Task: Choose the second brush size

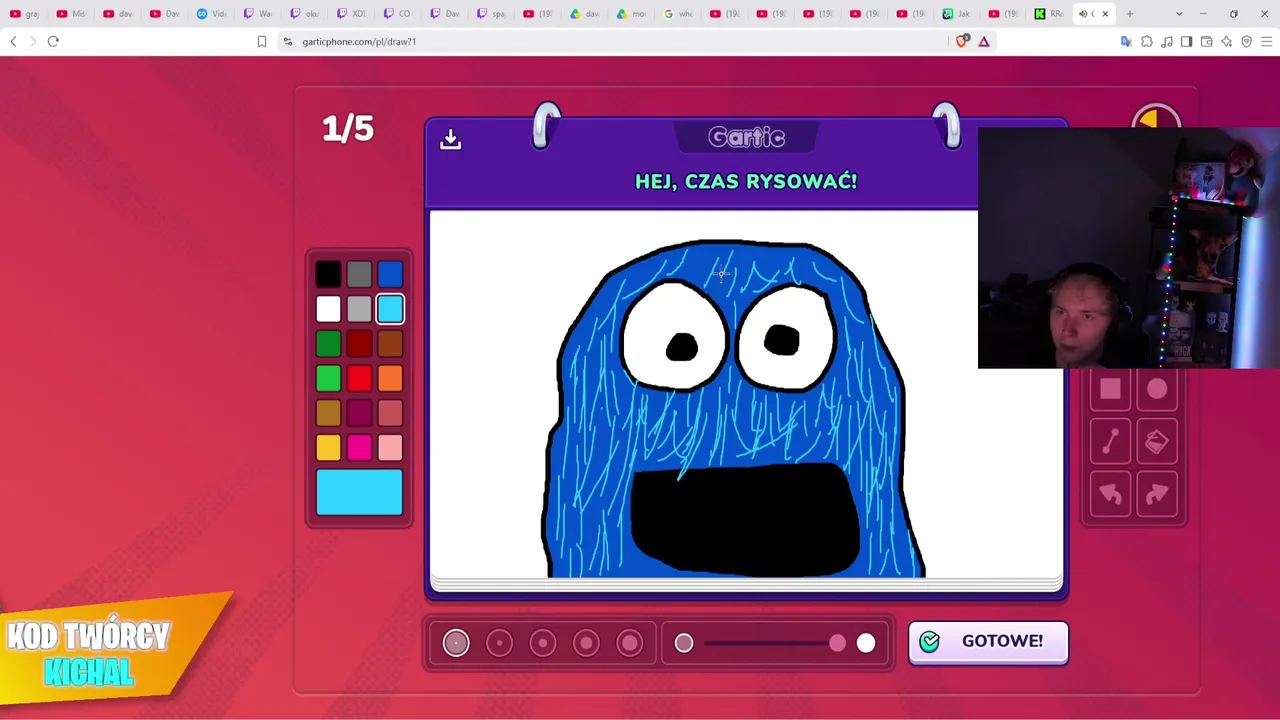Action: (x=499, y=643)
